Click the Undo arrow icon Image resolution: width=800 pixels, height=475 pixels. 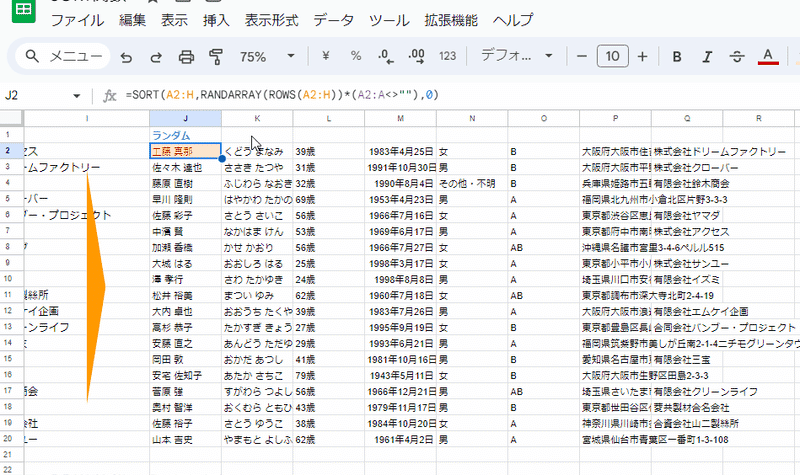point(126,57)
